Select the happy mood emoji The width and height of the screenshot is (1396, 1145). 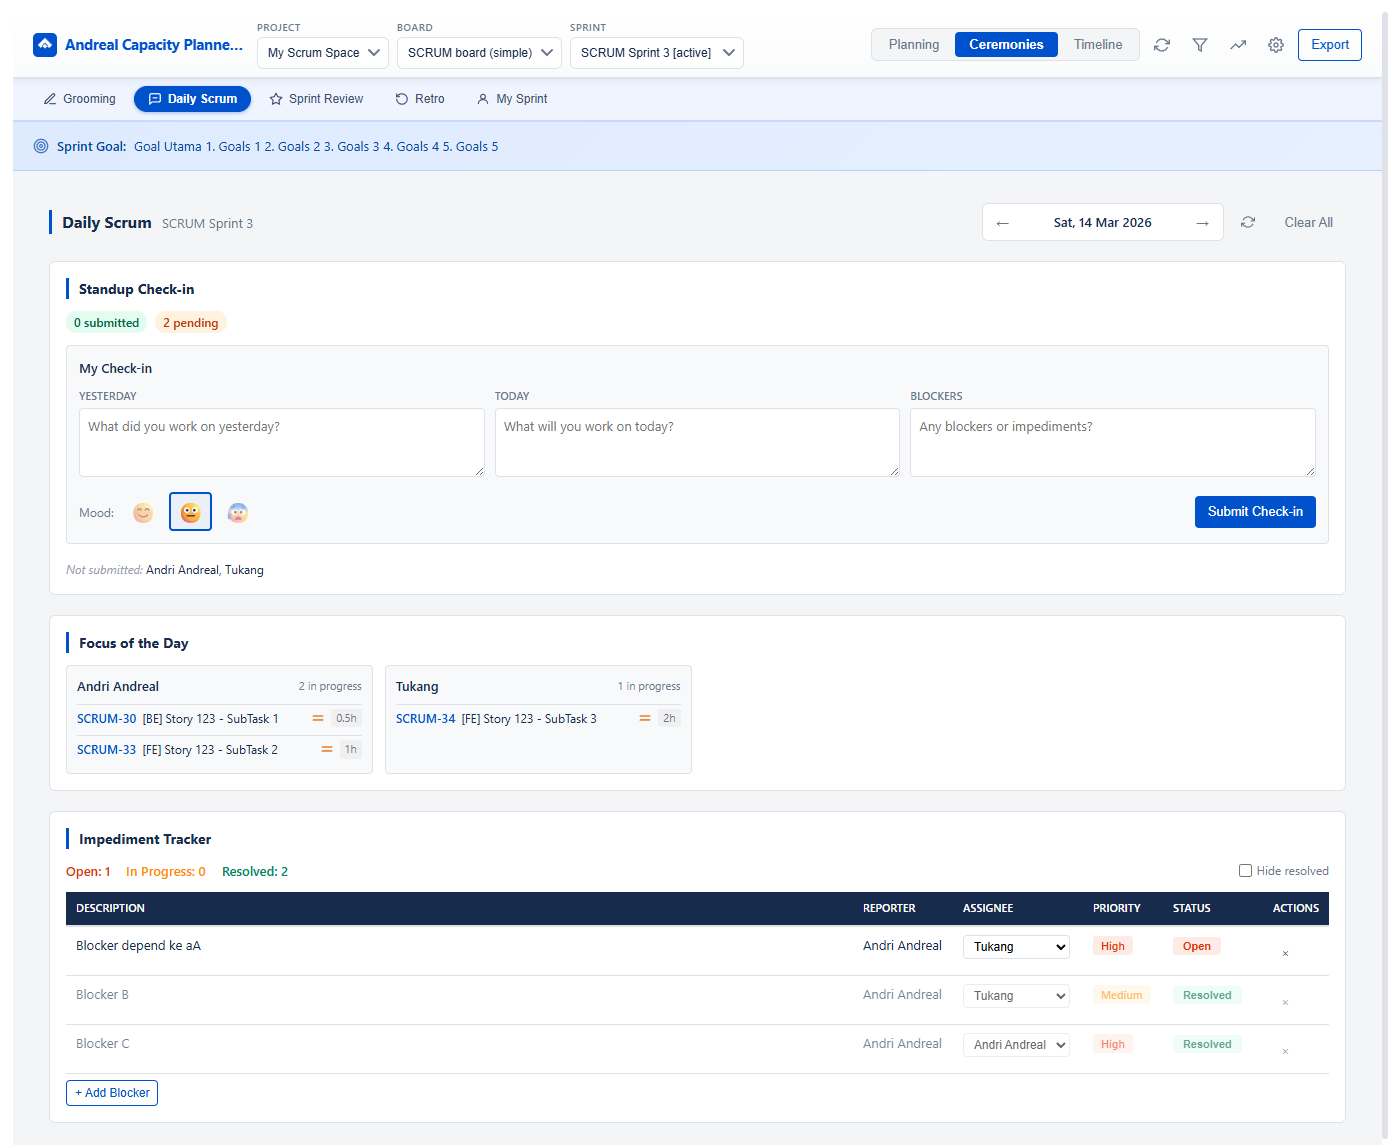[x=143, y=512]
